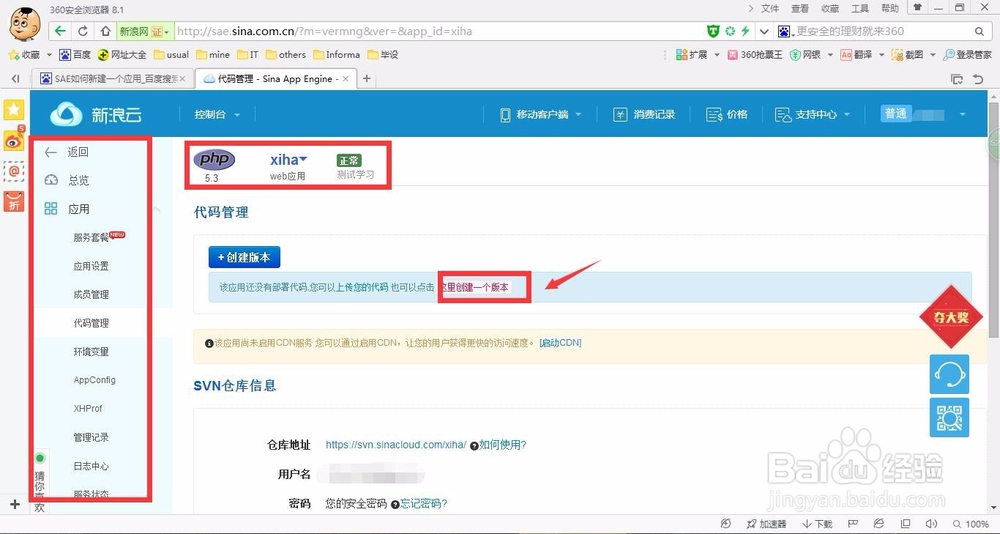Open the Weibo sidebar icon

click(14, 140)
